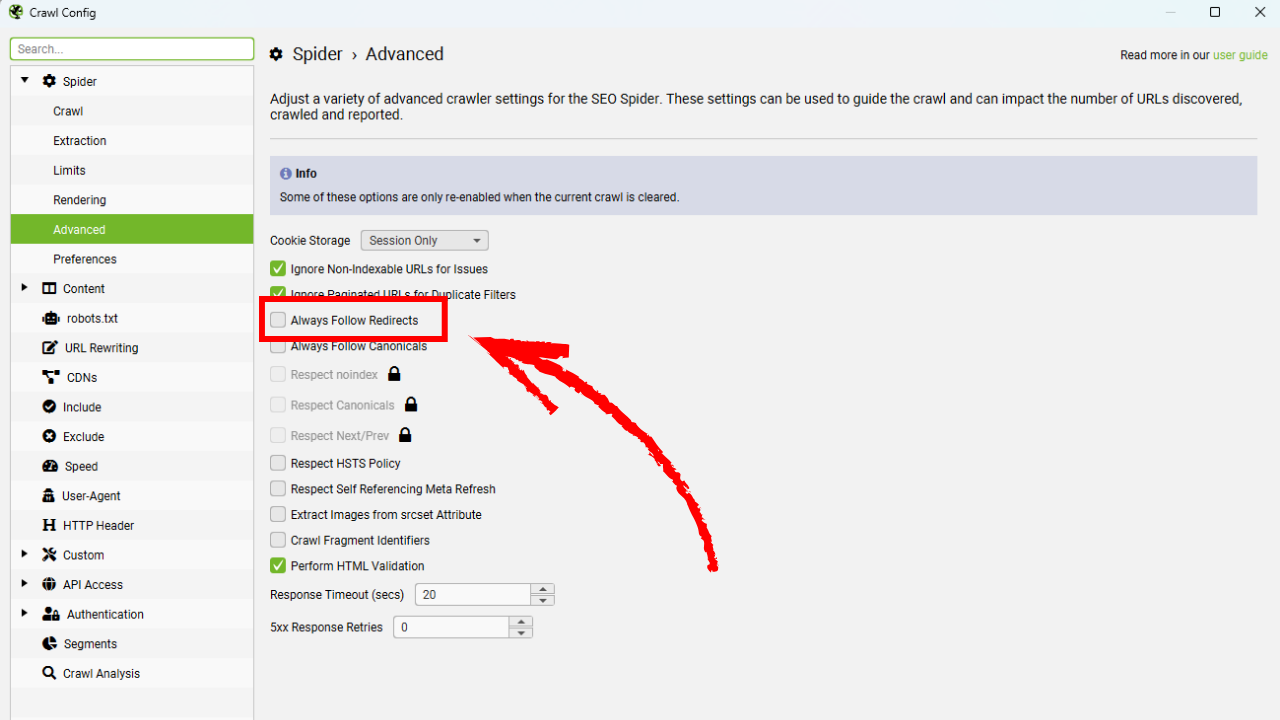Open the Rendering settings page

[x=80, y=200]
